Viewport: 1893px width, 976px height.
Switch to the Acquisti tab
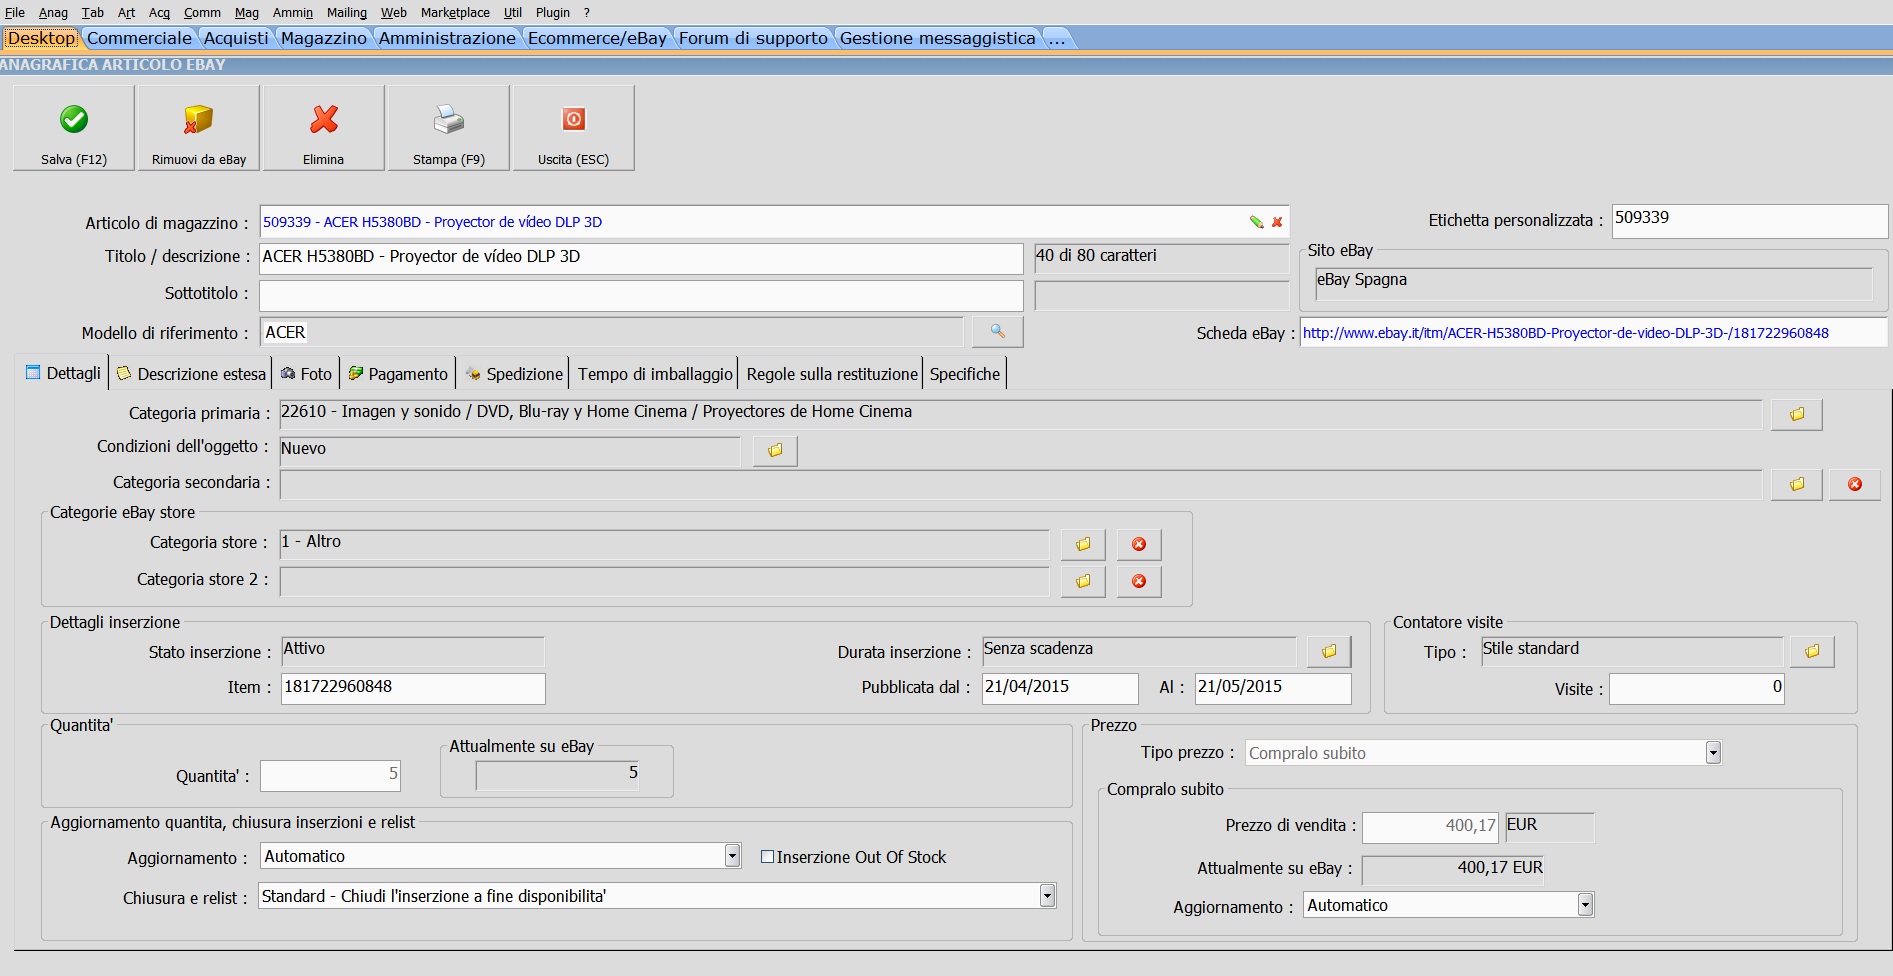(236, 38)
